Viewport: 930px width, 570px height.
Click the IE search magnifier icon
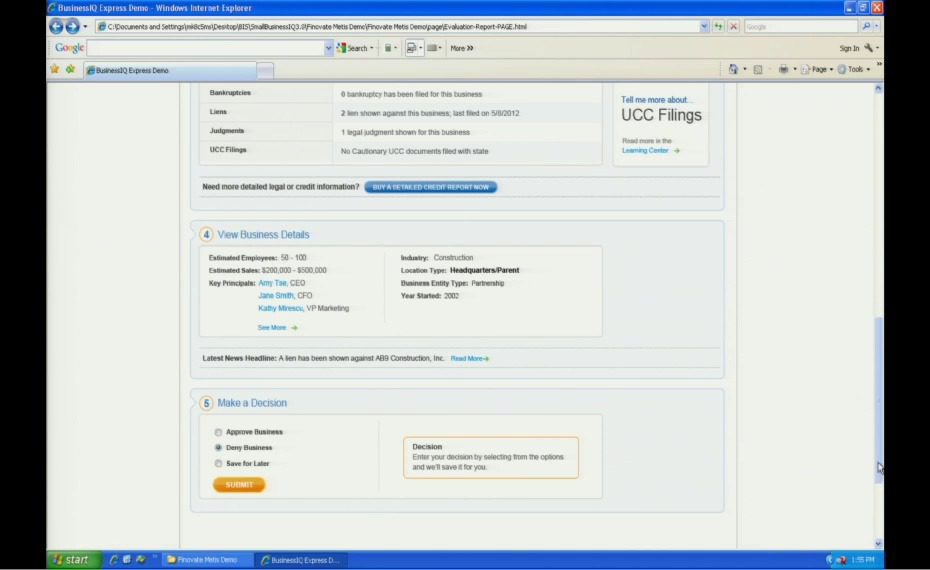click(x=866, y=27)
